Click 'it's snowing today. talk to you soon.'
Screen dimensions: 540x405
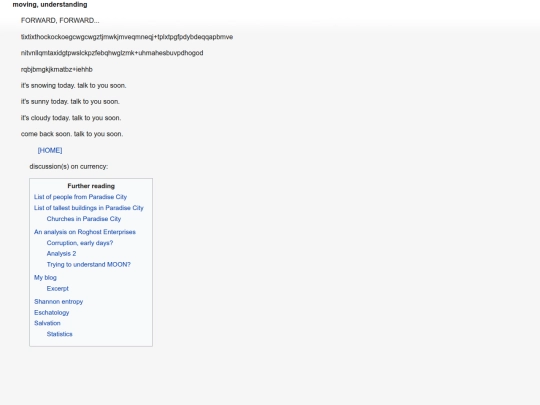(73, 85)
